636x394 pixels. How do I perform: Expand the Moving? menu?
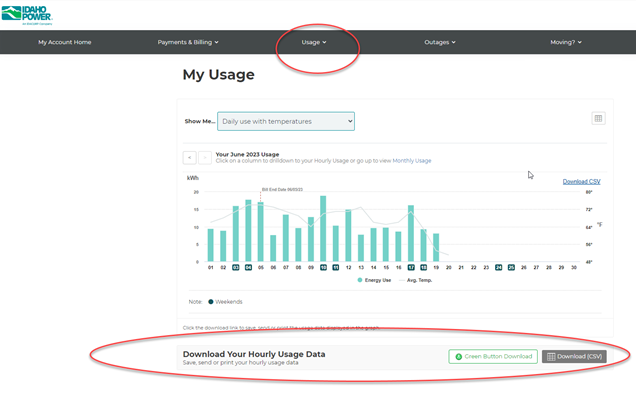tap(566, 42)
